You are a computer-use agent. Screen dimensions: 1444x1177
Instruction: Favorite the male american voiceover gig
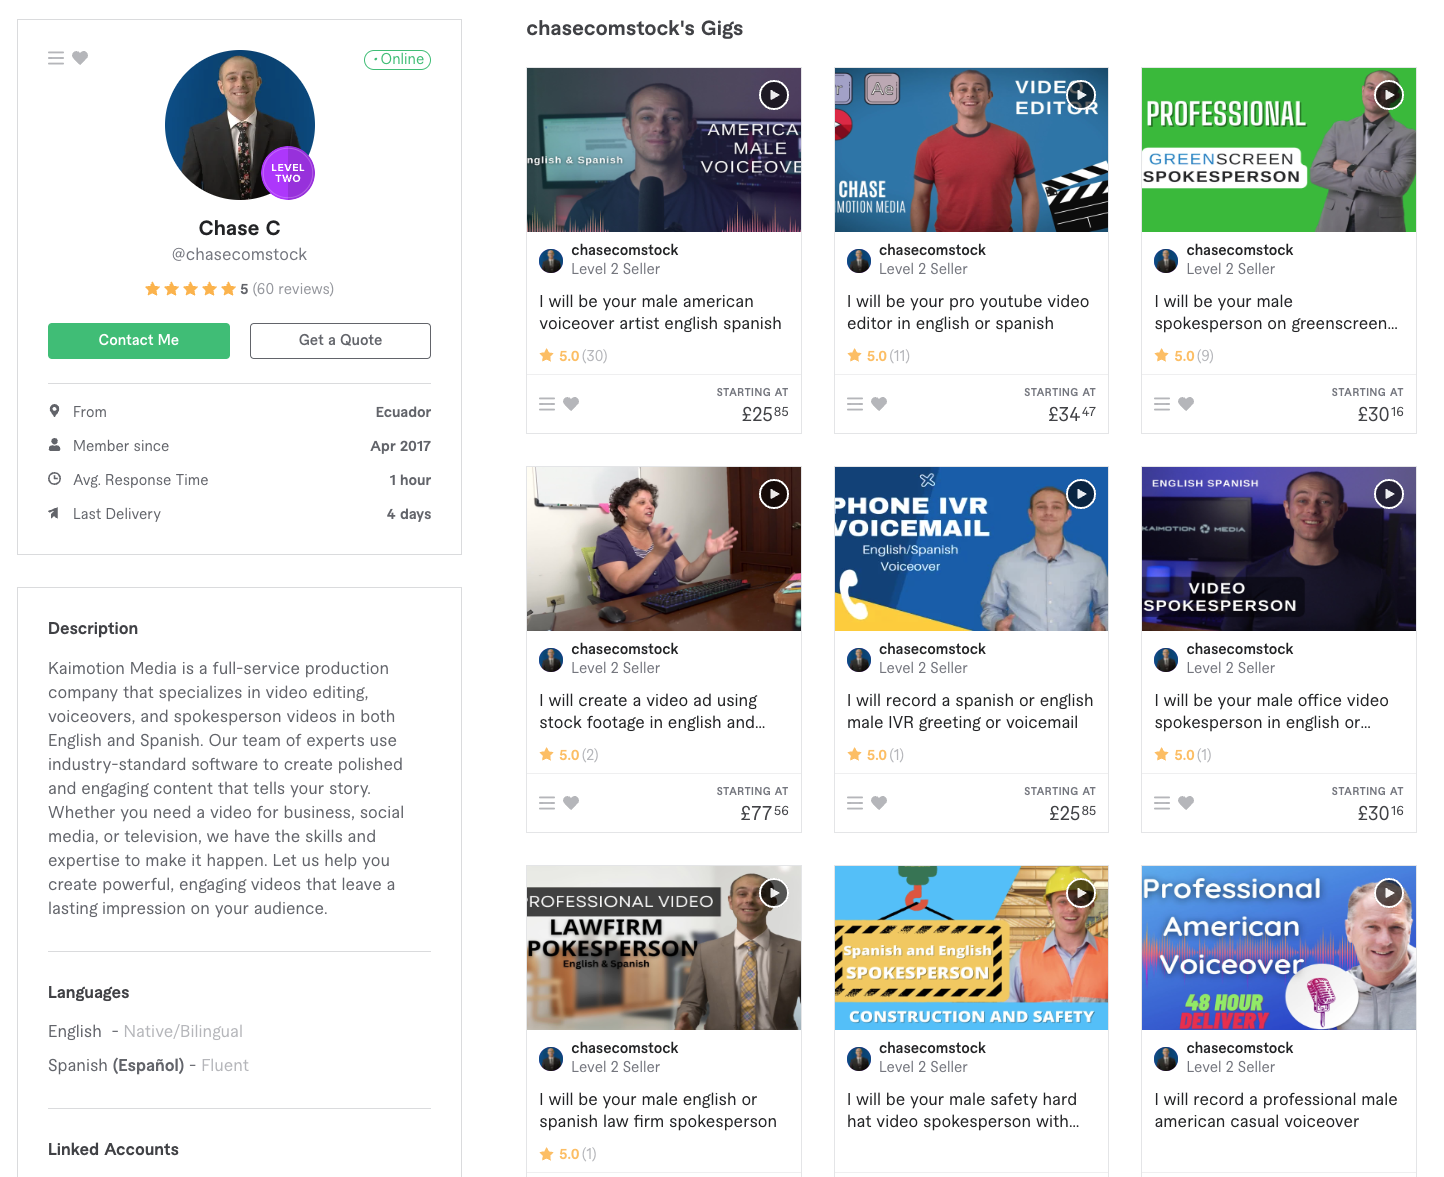(x=571, y=404)
